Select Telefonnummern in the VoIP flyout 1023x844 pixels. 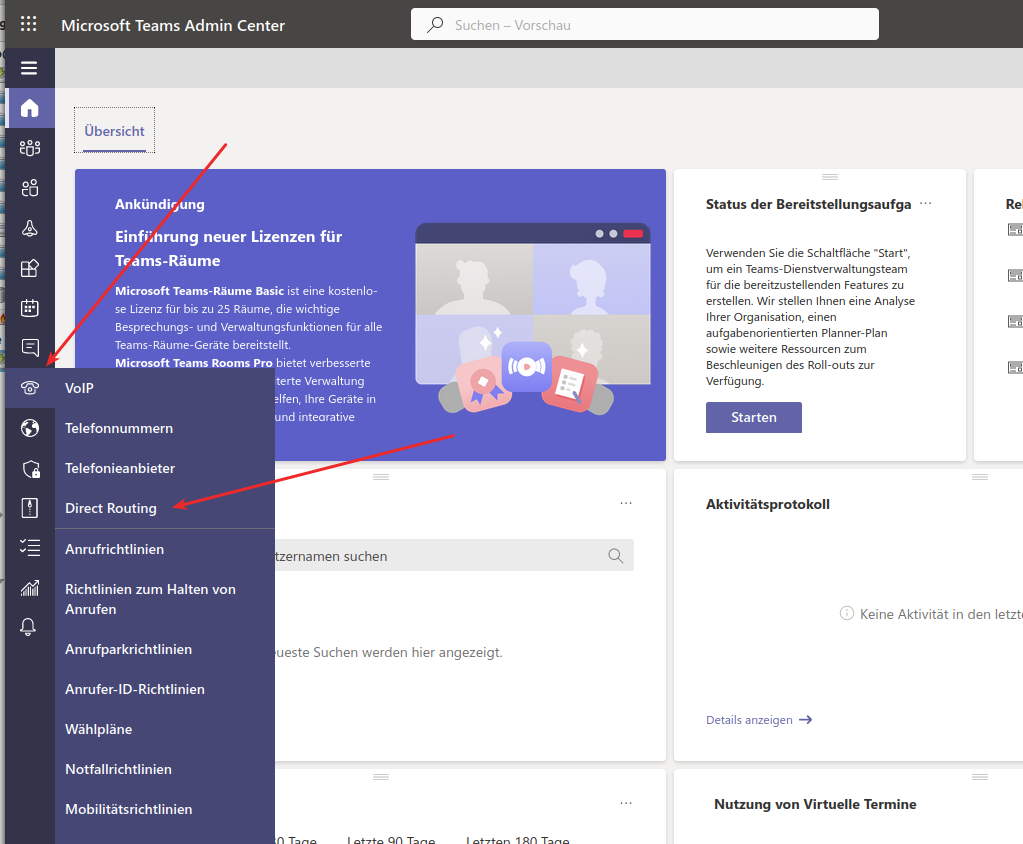(119, 428)
